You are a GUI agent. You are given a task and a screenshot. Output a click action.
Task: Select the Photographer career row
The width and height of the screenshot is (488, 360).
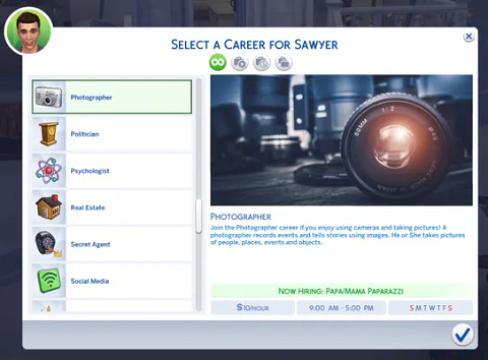(x=112, y=97)
